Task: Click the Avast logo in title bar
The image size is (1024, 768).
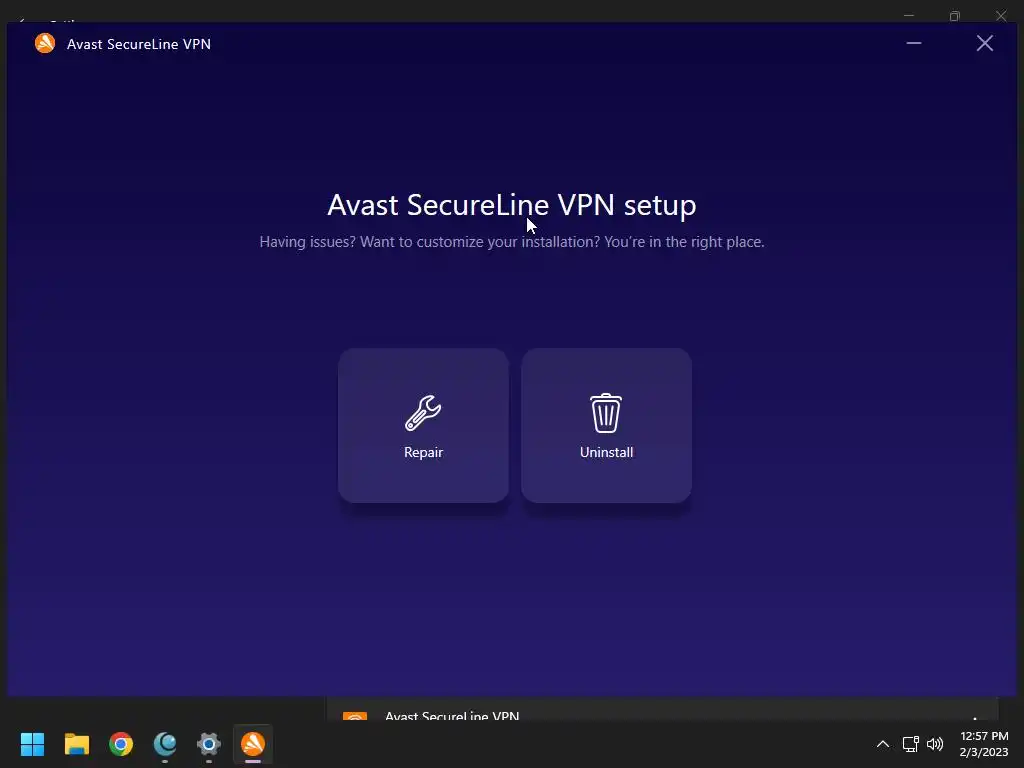Action: (x=45, y=43)
